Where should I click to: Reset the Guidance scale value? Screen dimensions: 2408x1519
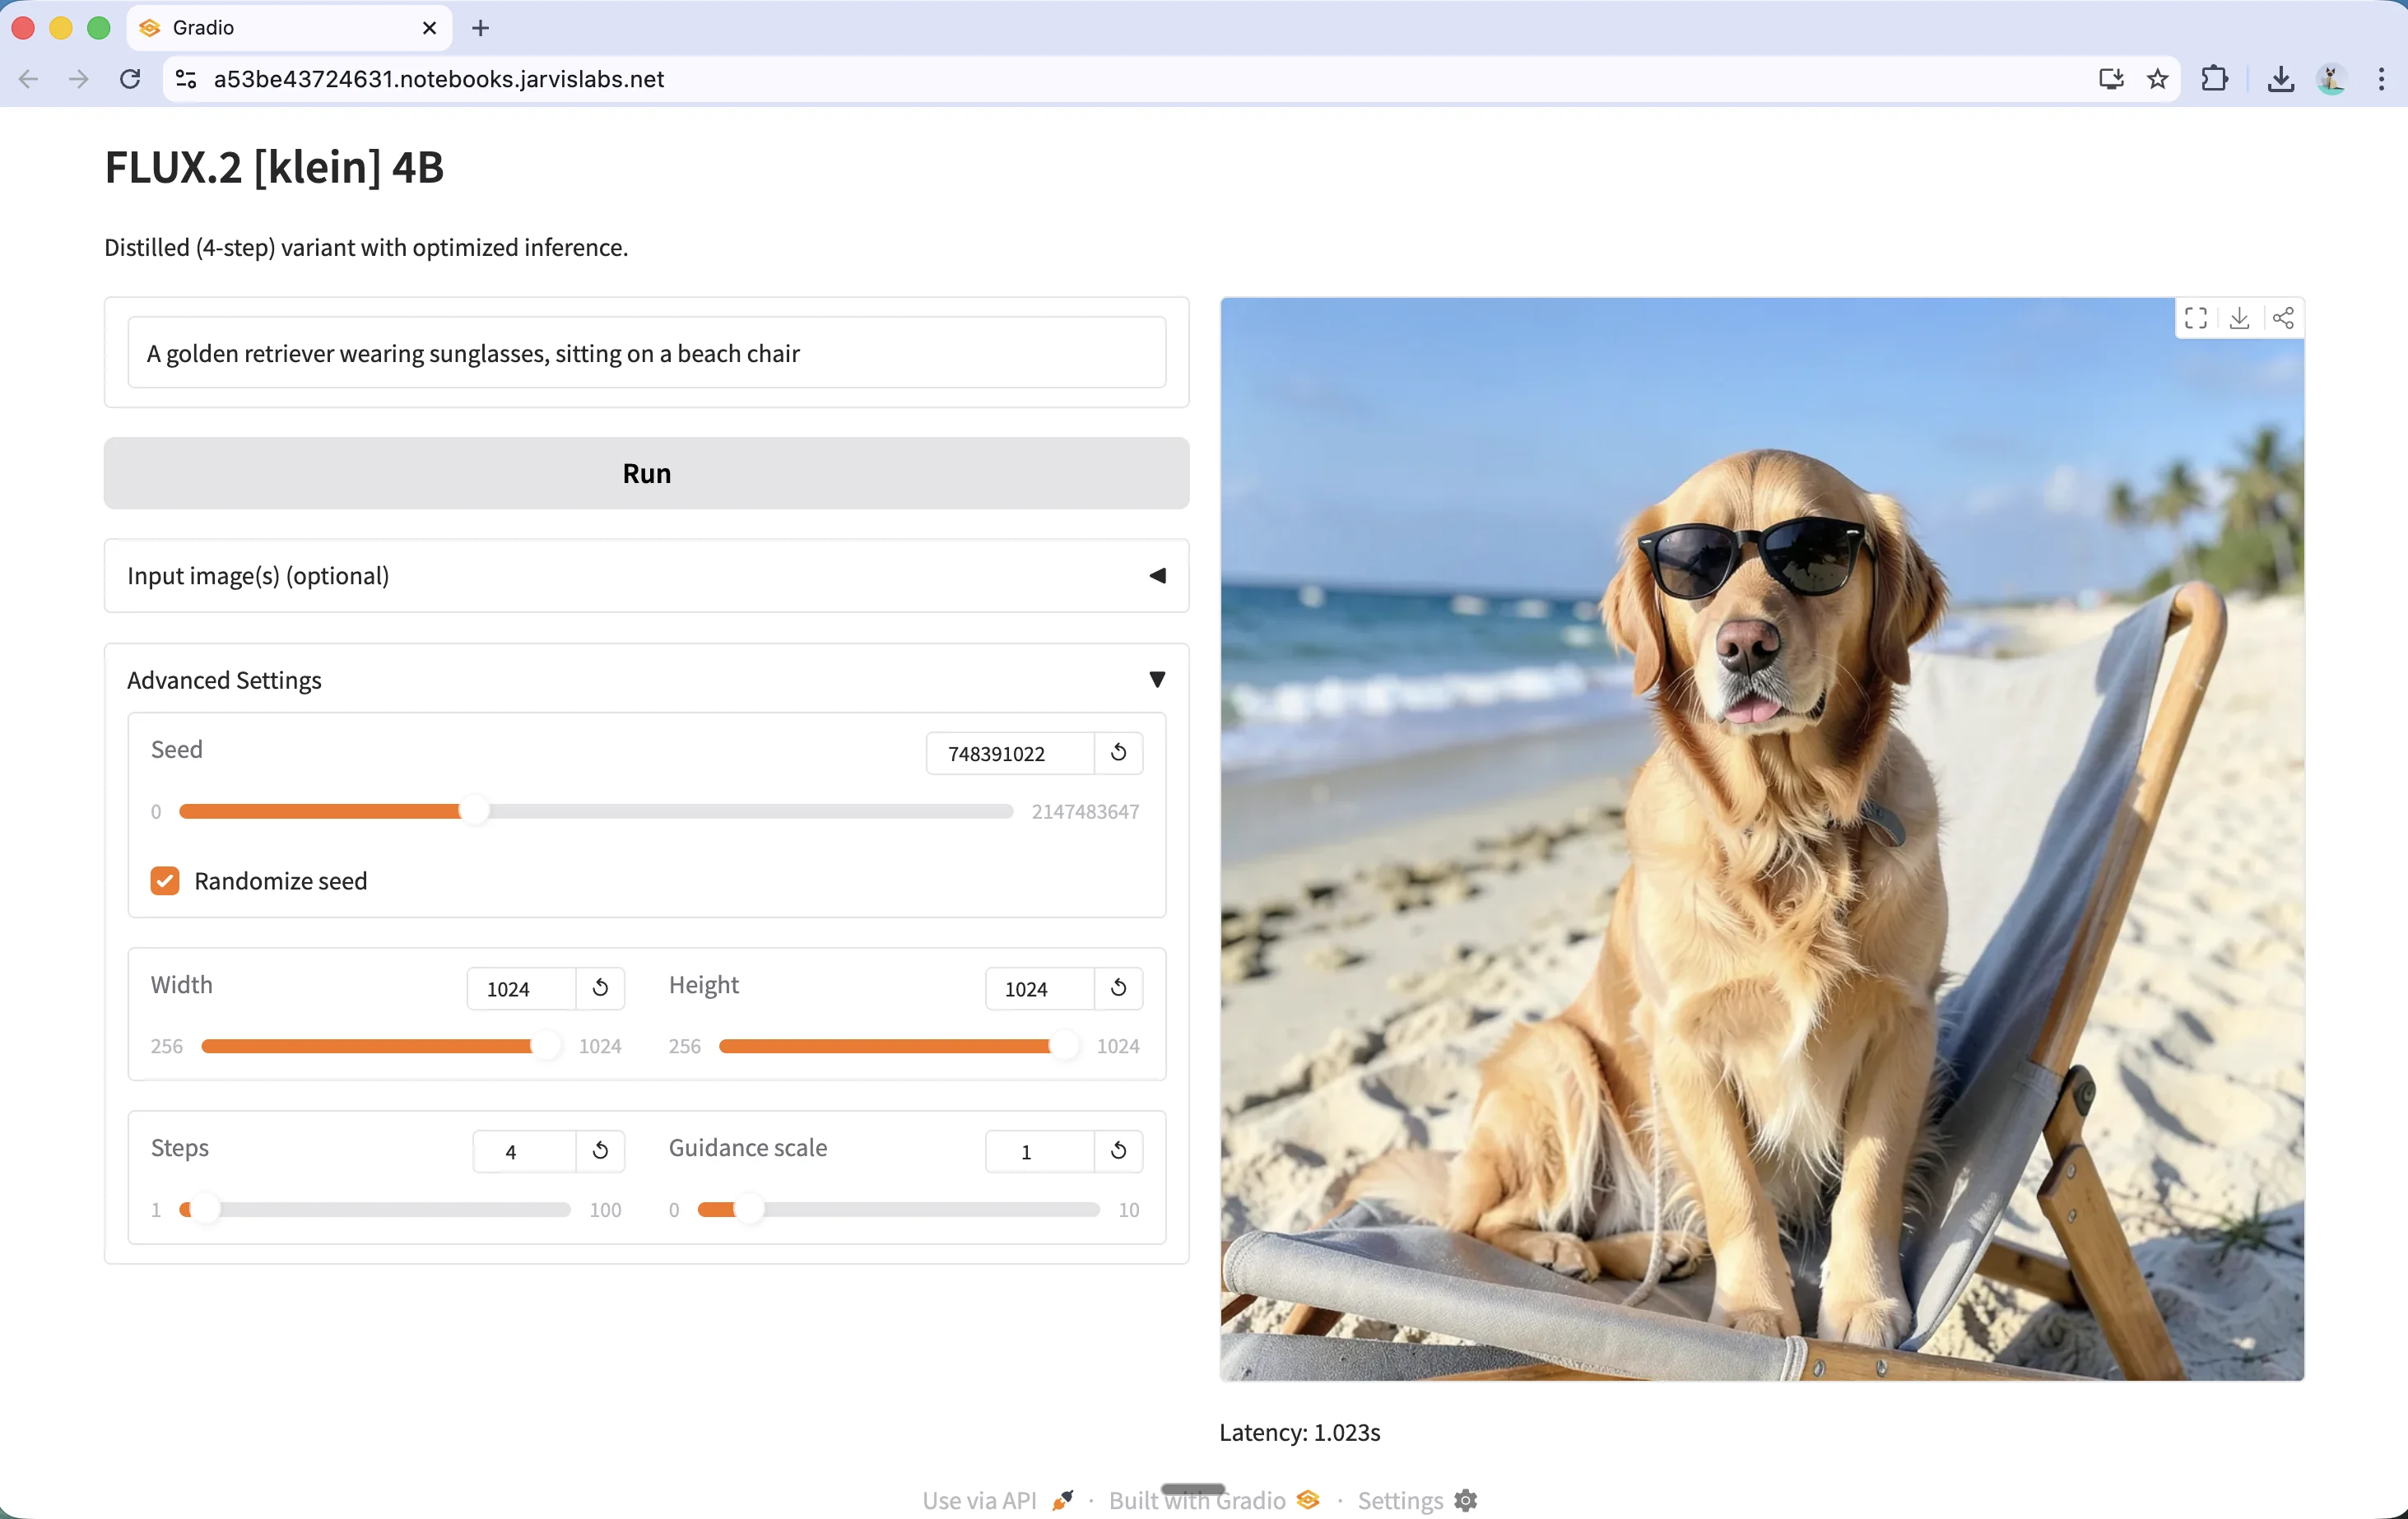point(1118,1151)
